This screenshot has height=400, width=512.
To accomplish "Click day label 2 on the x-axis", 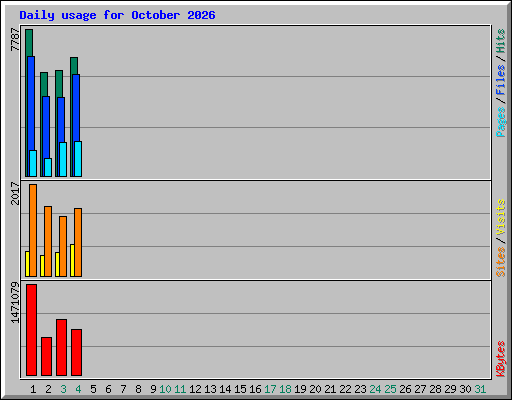I will pos(48,389).
